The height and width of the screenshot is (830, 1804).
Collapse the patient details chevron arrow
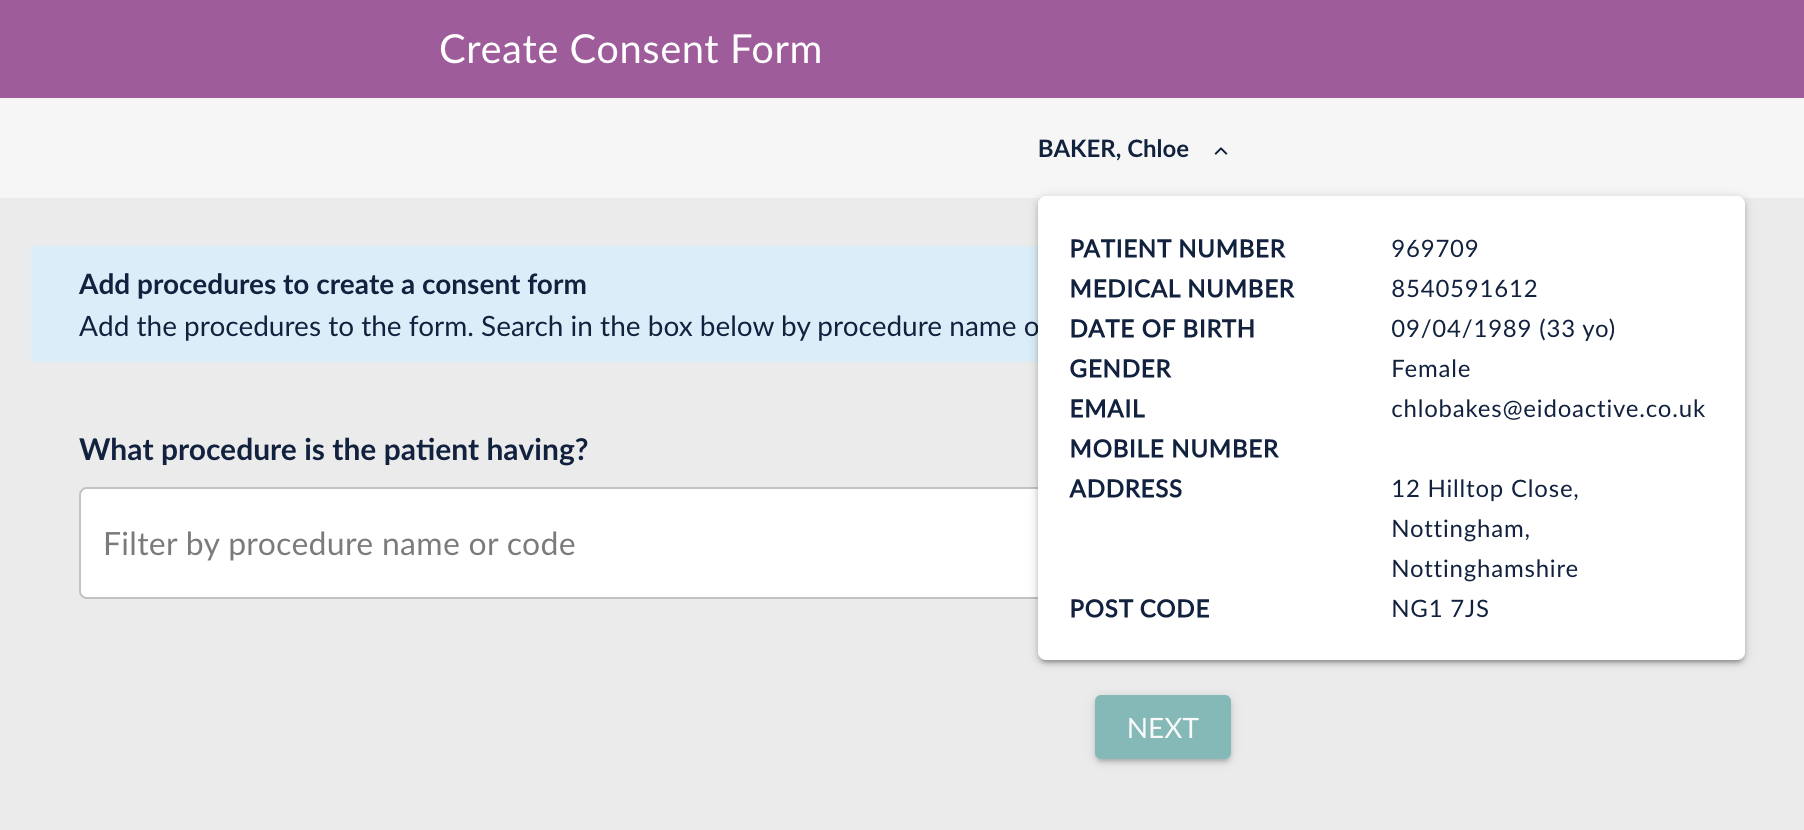click(x=1221, y=151)
